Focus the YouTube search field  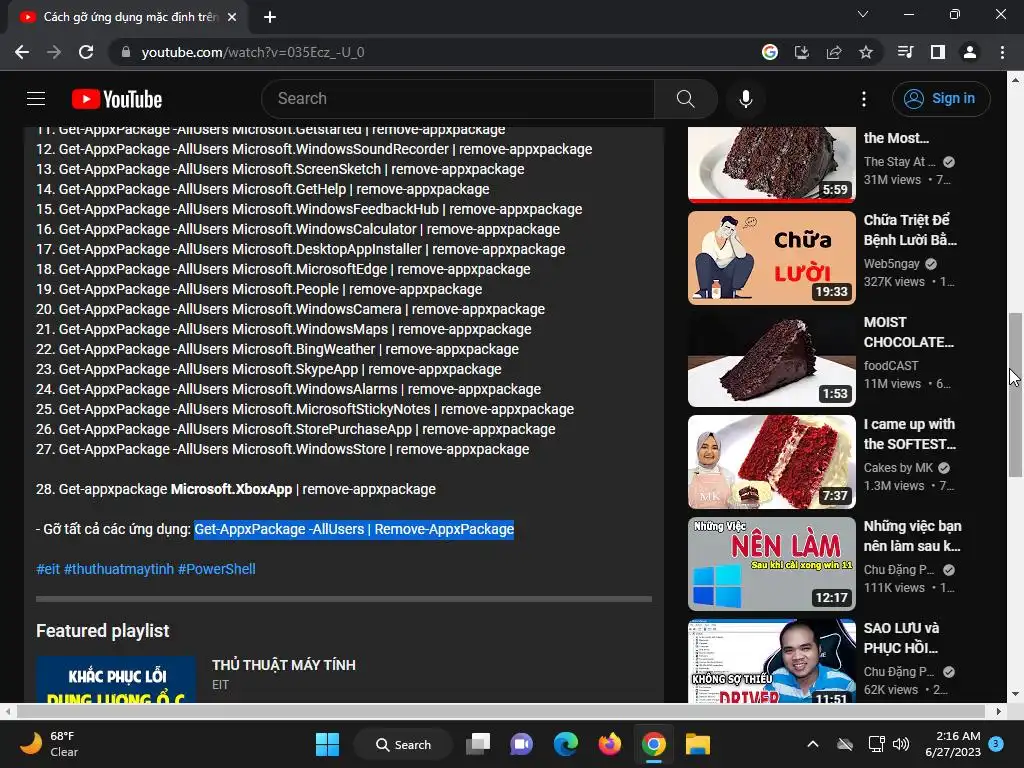coord(458,99)
